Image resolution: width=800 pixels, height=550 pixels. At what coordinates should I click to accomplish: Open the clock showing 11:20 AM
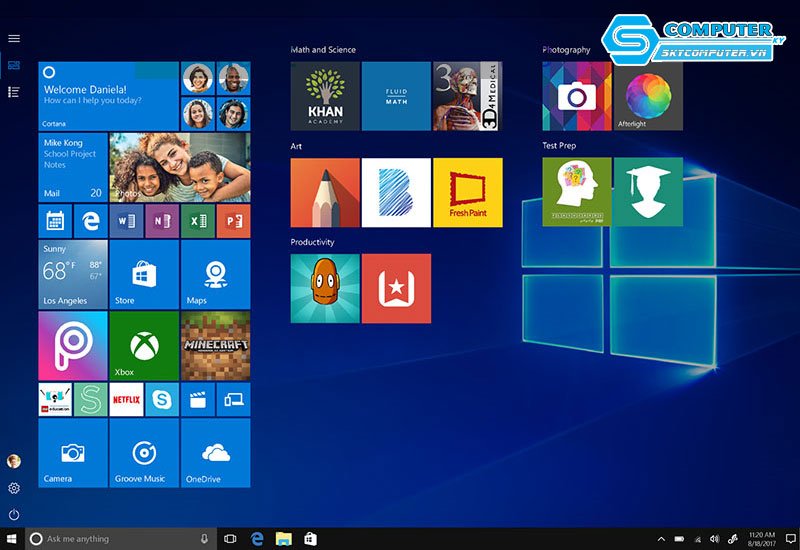(762, 539)
